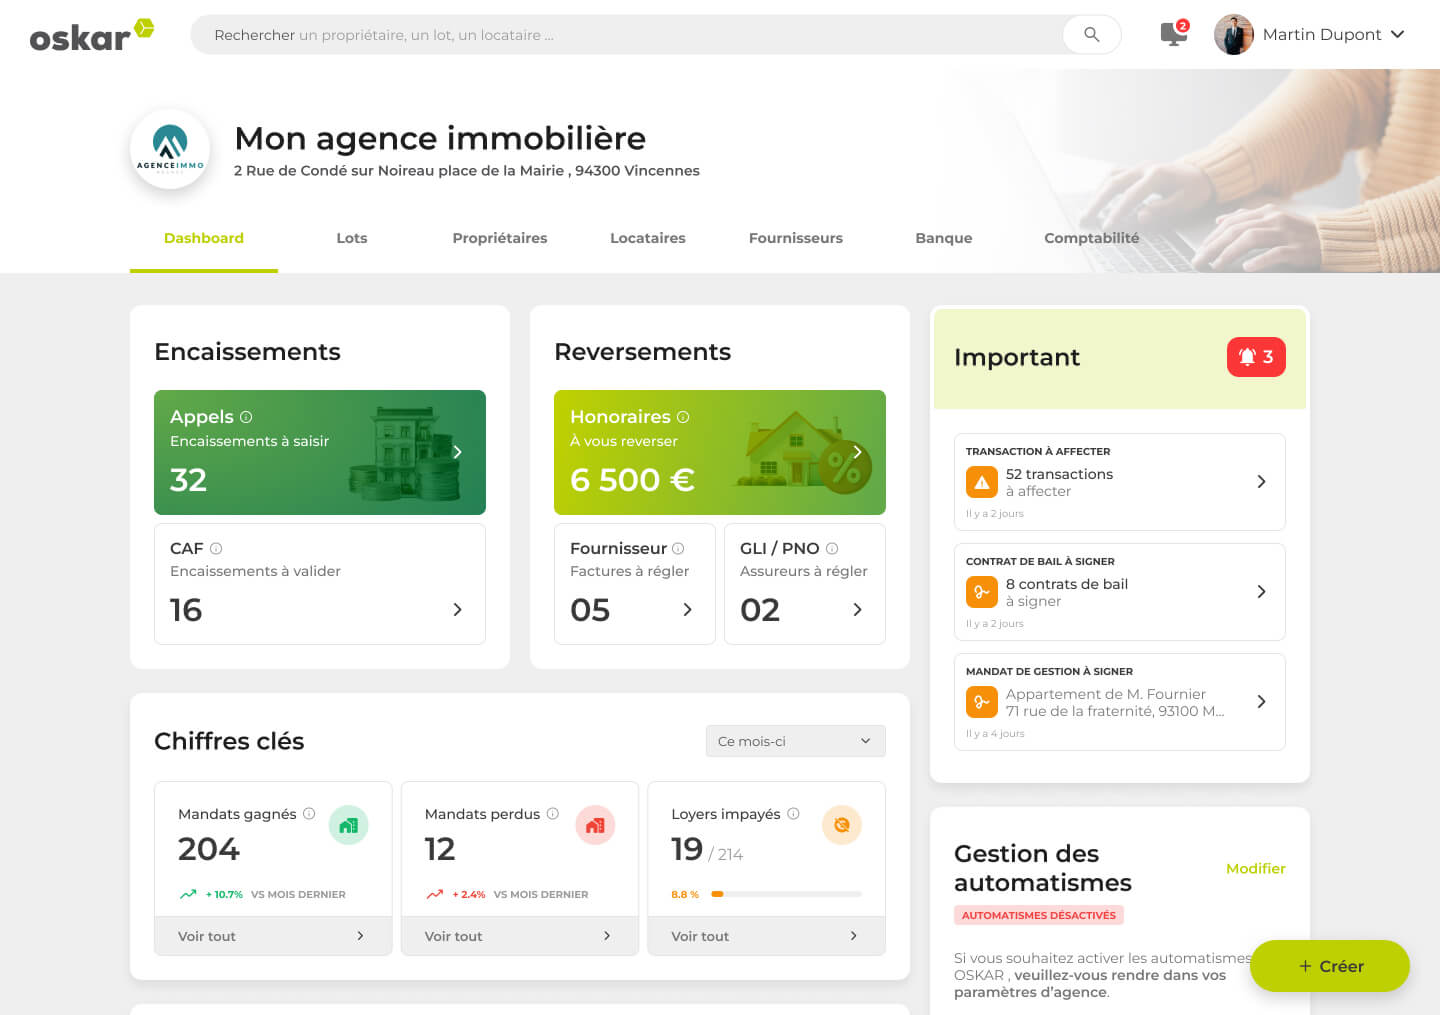This screenshot has height=1015, width=1440.
Task: Show info icon next to Loyers impayés
Action: [x=793, y=813]
